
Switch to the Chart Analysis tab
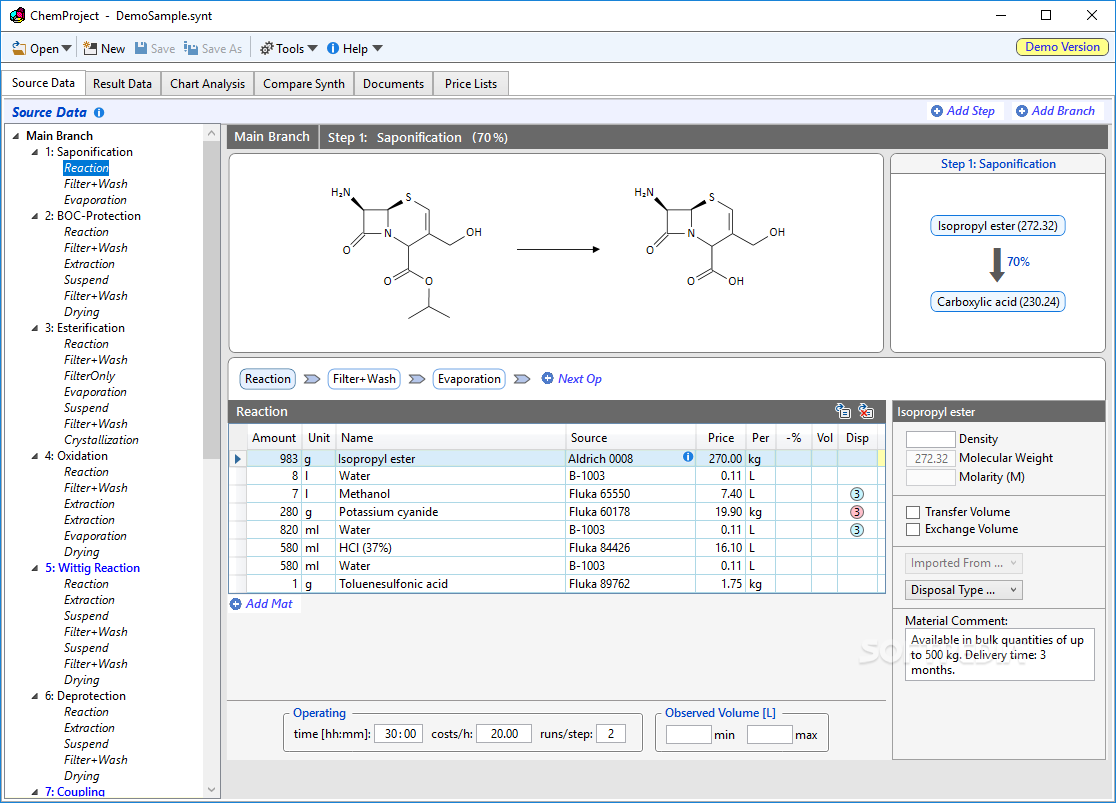[x=207, y=83]
